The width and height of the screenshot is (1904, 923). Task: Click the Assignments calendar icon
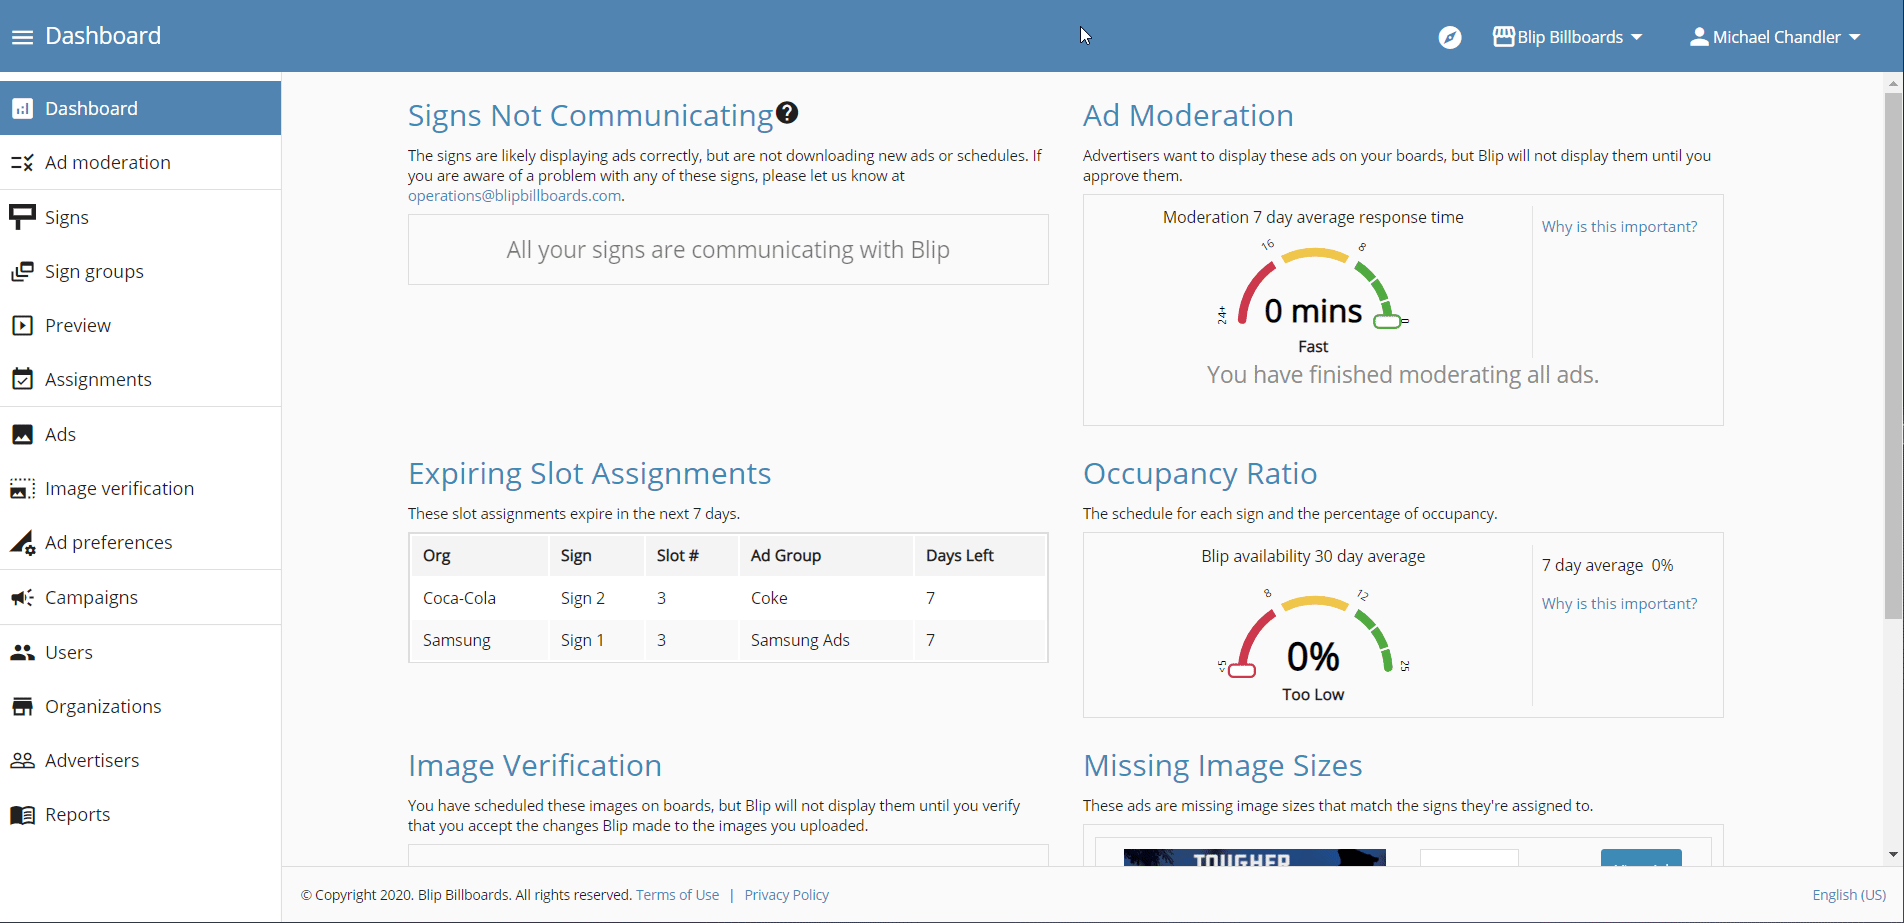point(22,378)
